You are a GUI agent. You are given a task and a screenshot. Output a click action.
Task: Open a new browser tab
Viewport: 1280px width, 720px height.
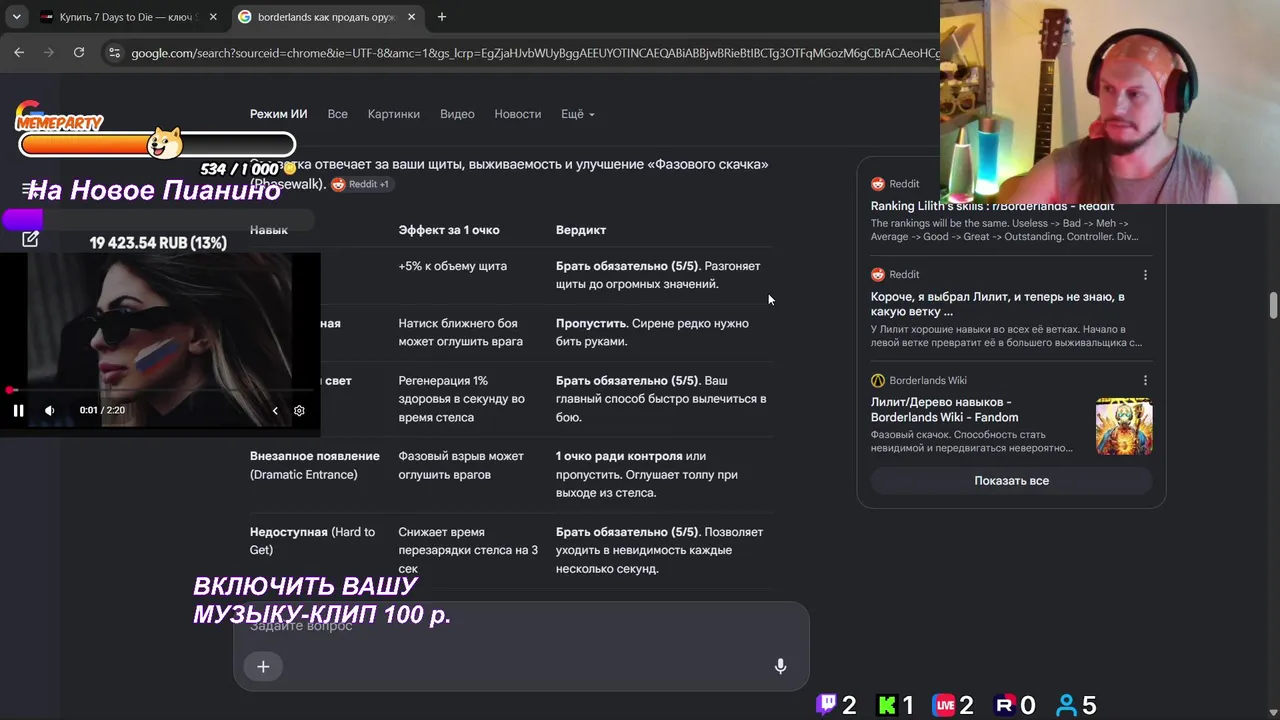(442, 17)
